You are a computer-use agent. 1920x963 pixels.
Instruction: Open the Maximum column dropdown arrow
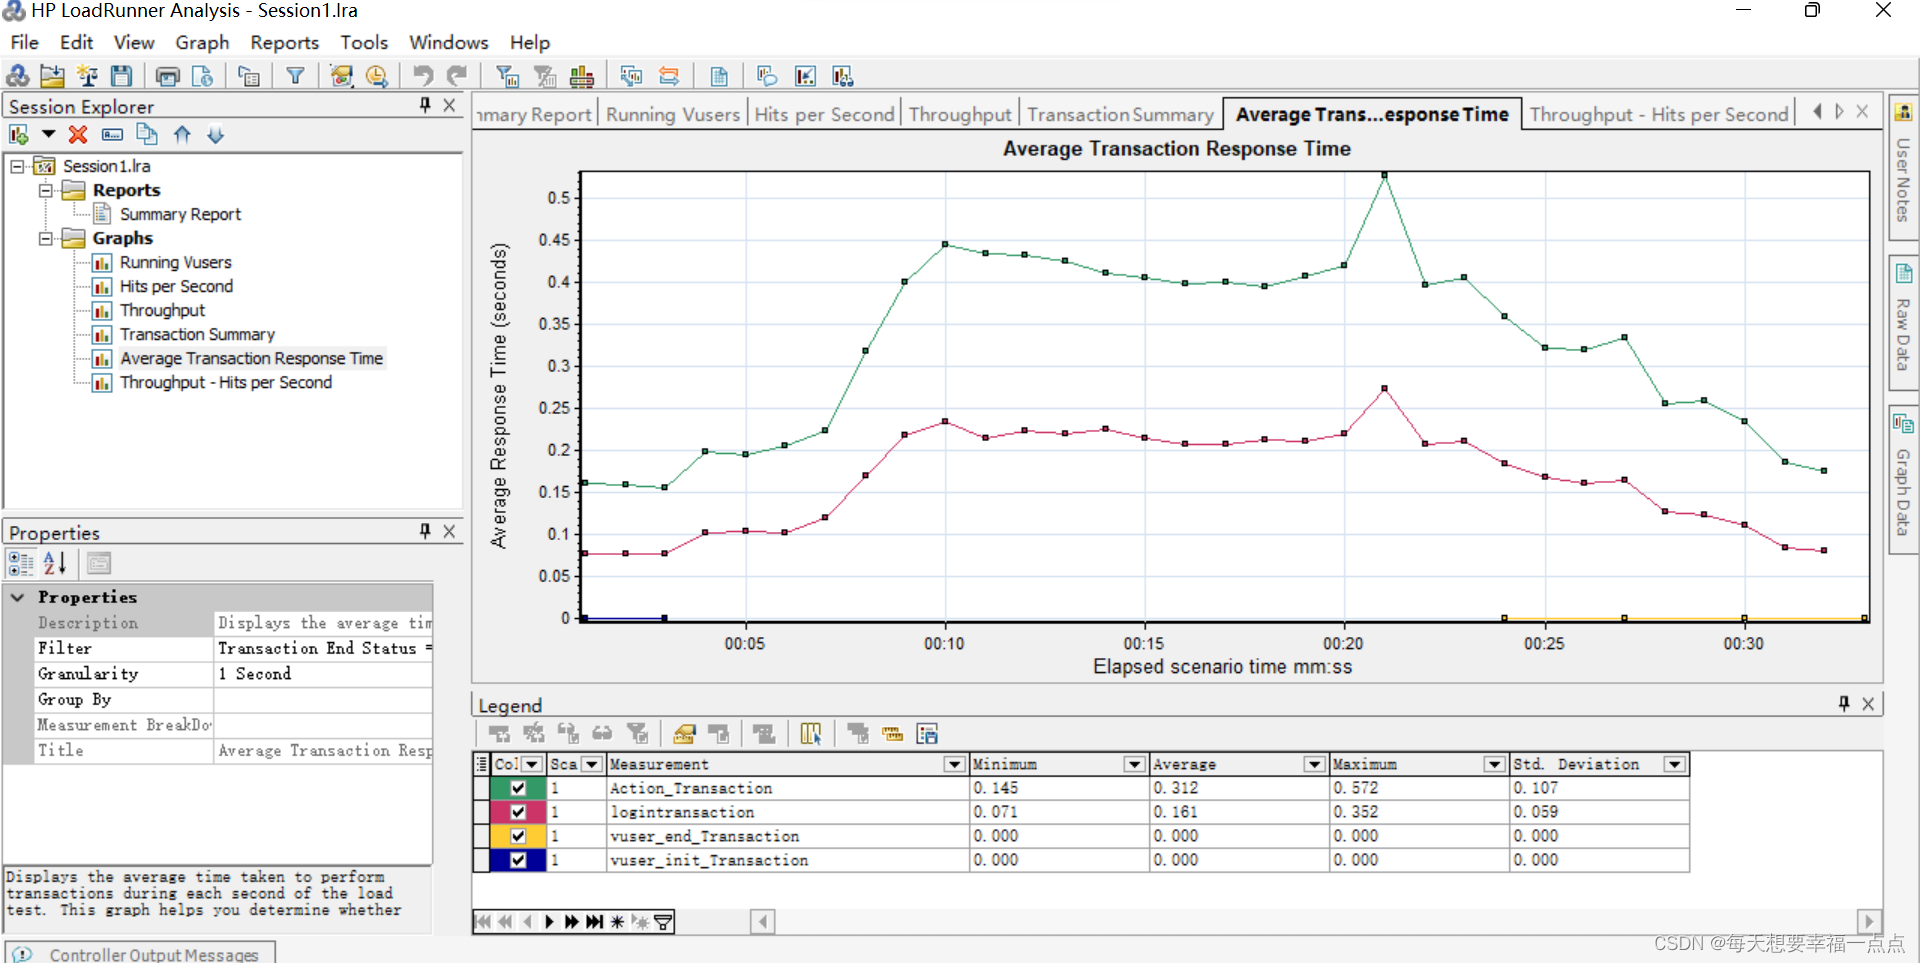coord(1494,764)
